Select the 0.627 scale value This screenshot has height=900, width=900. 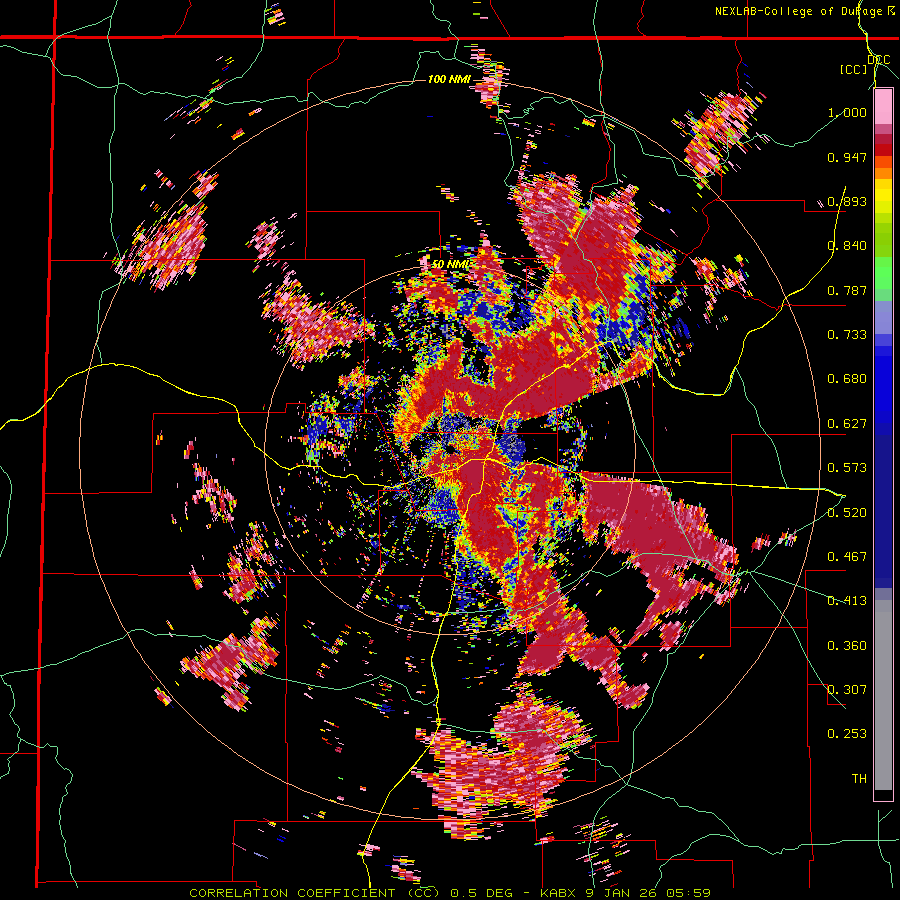(847, 424)
